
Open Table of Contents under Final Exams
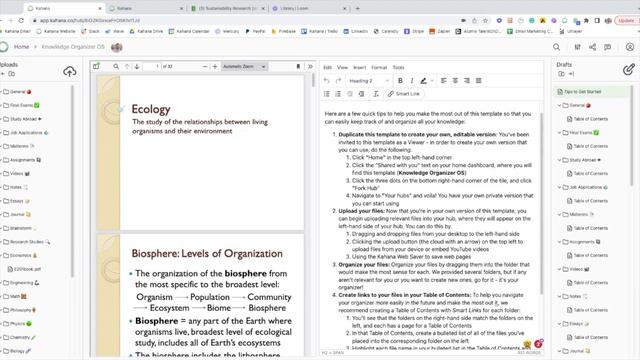coord(587,146)
